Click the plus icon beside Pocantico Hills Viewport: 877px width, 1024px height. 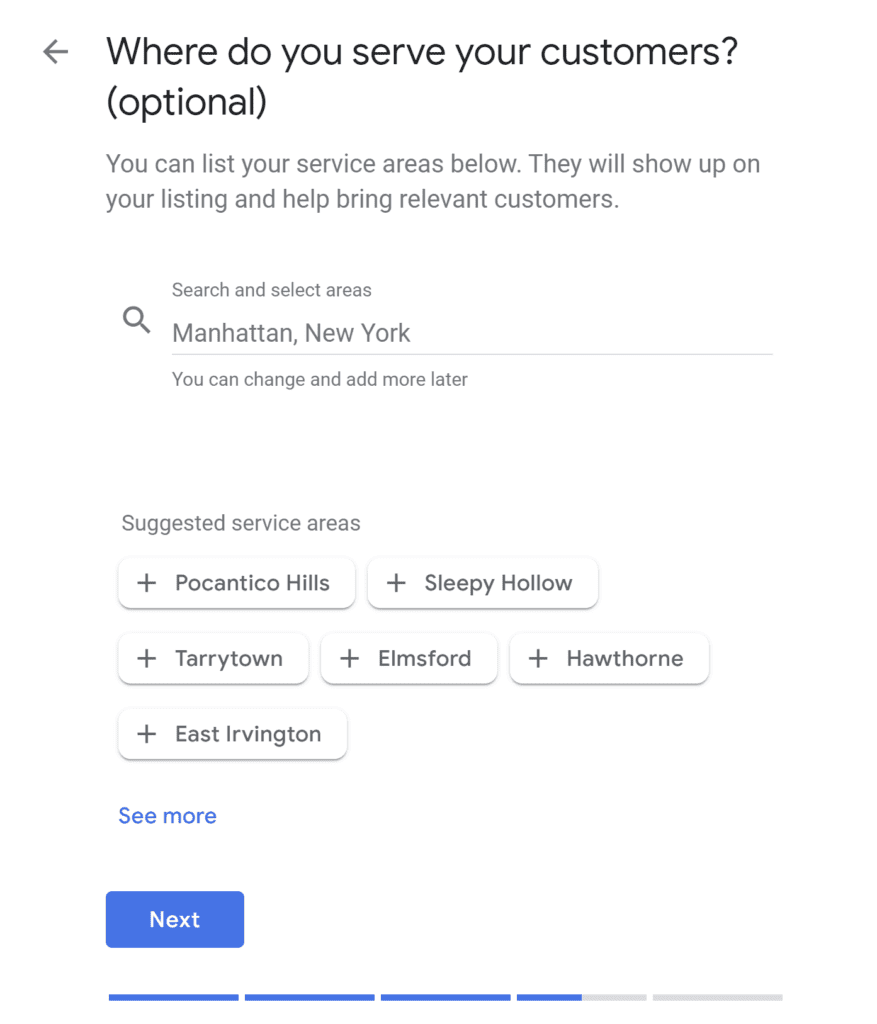pyautogui.click(x=147, y=583)
